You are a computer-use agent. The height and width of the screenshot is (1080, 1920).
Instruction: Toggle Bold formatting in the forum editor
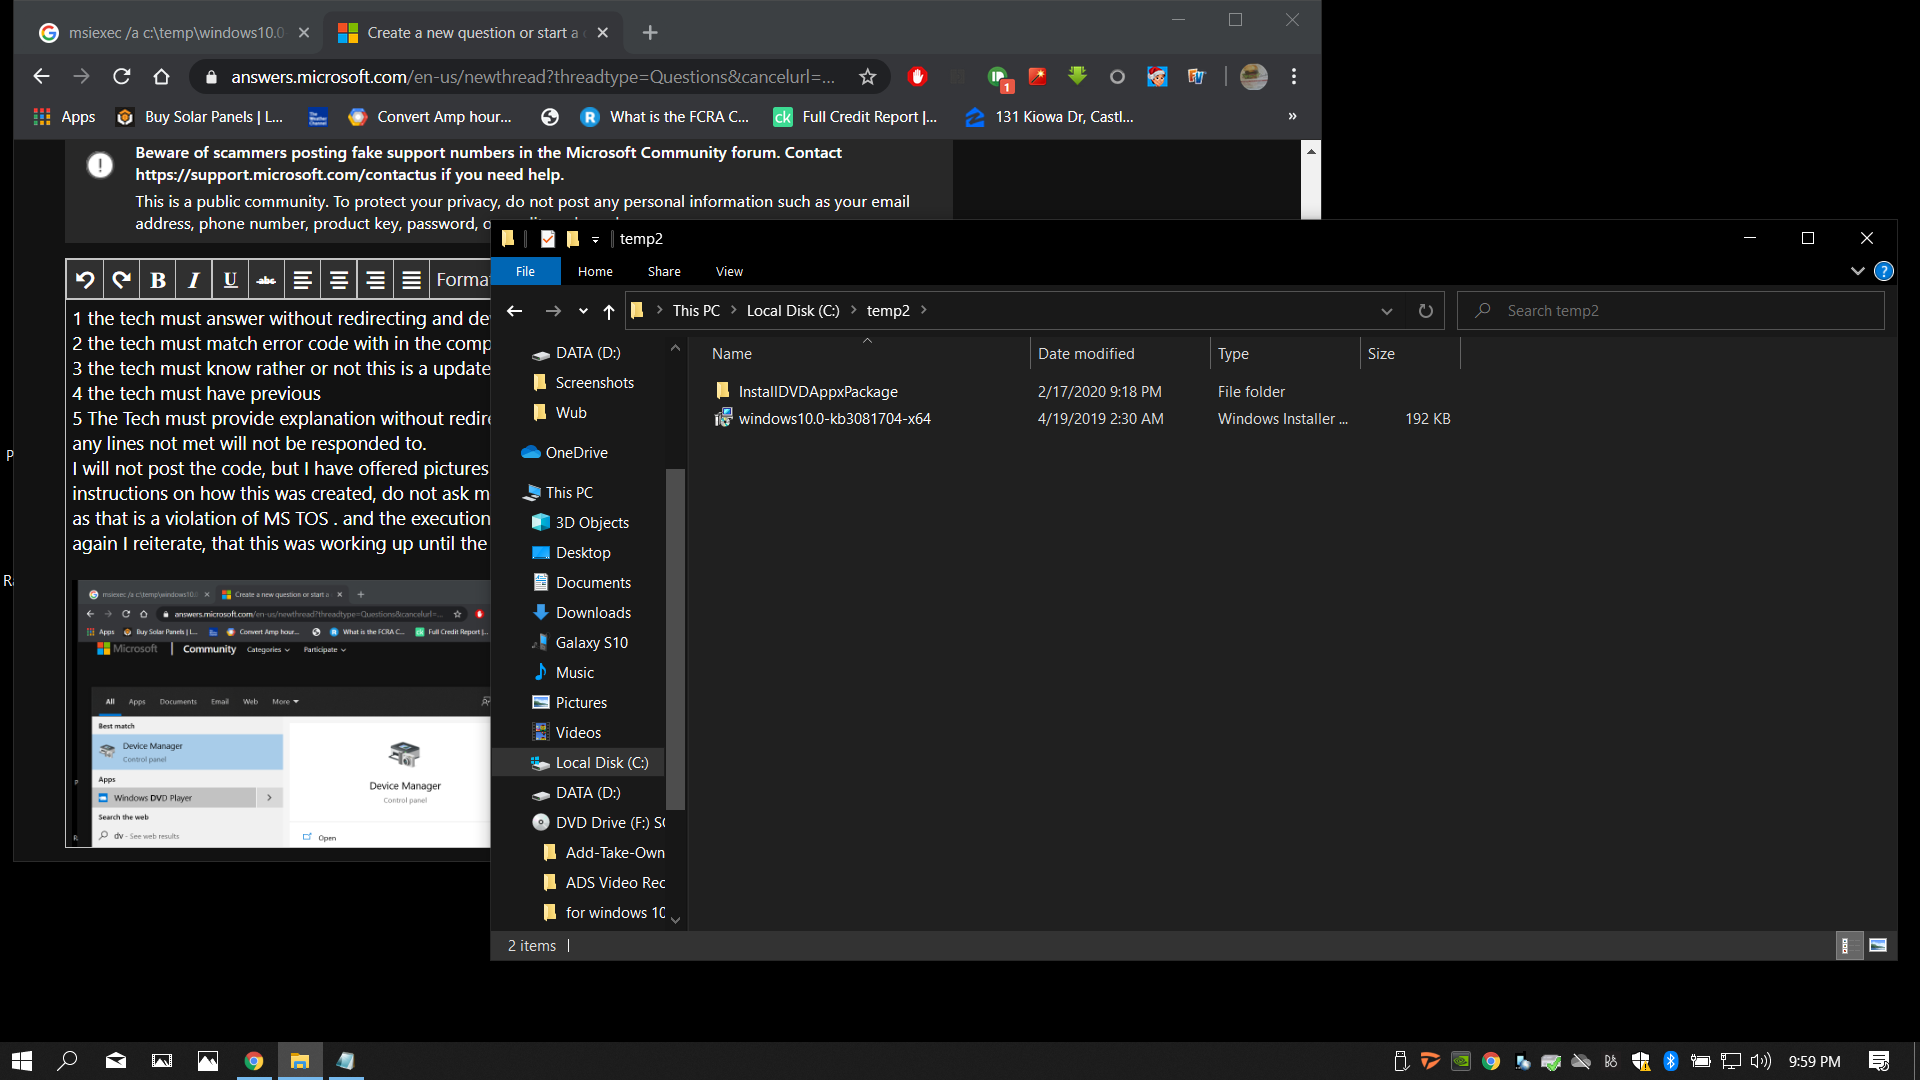click(158, 280)
